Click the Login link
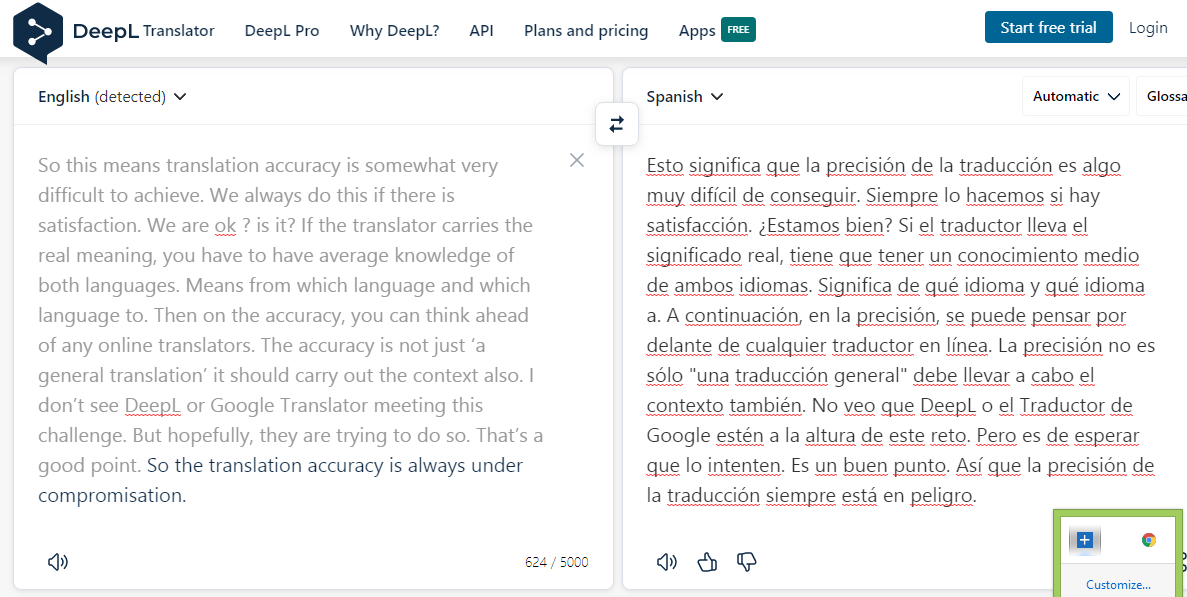The image size is (1187, 597). coord(1148,28)
